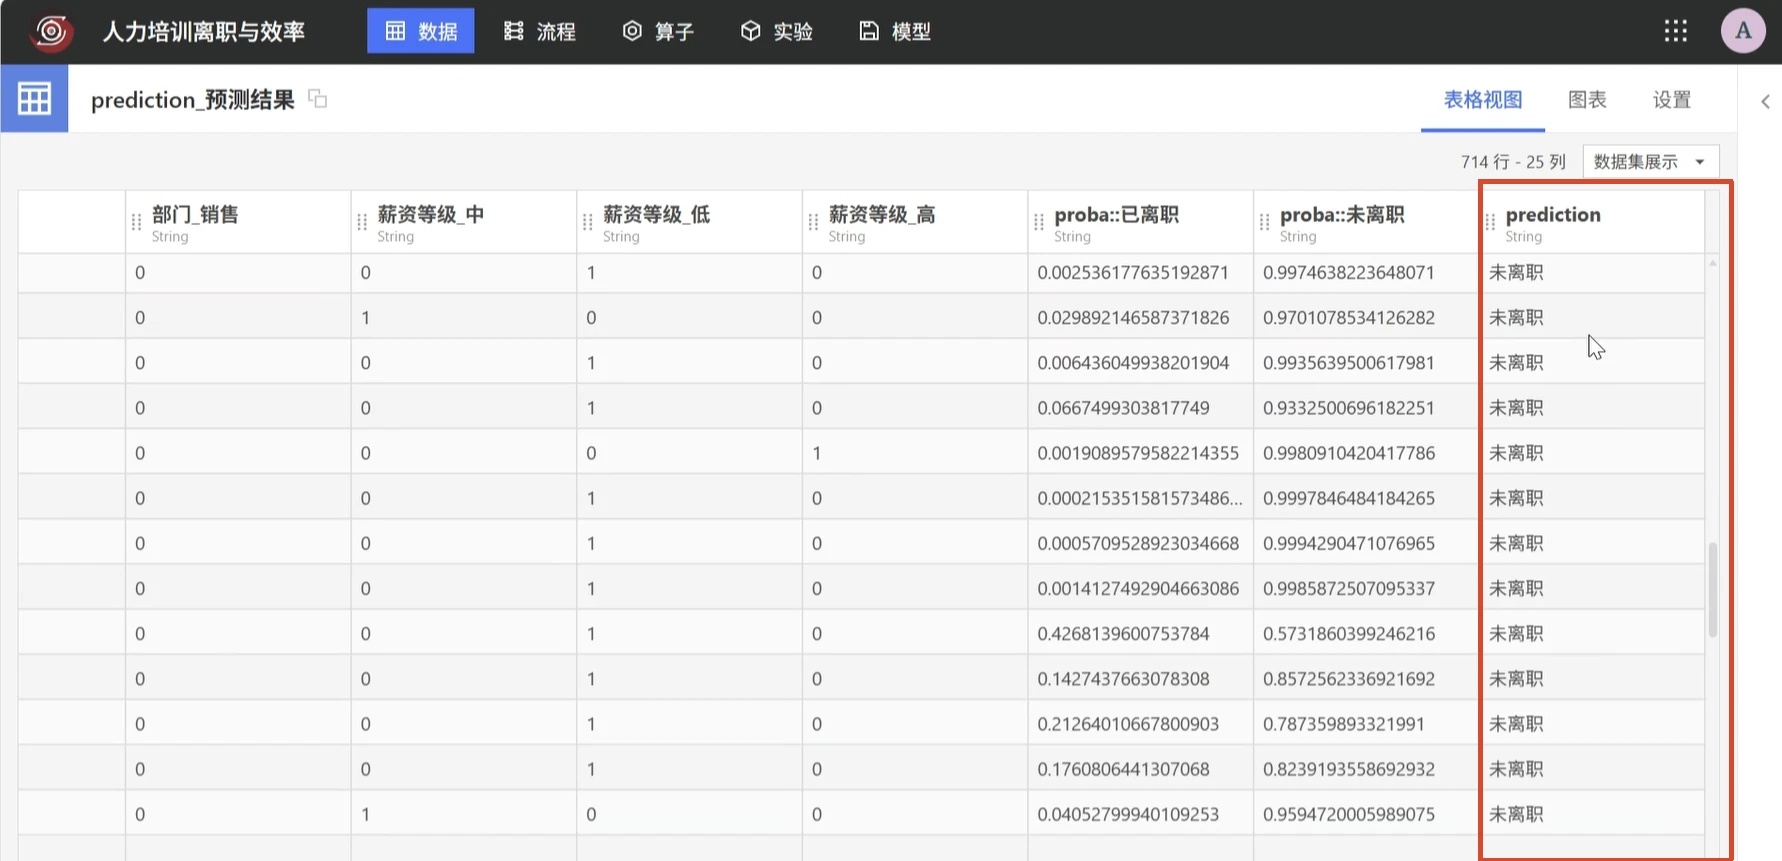Switch to the 流程 tab

pos(540,31)
